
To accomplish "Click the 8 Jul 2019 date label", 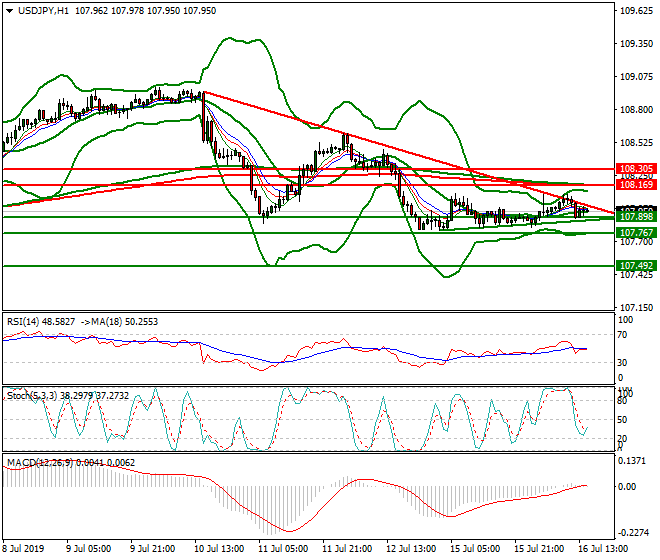I will (24, 549).
